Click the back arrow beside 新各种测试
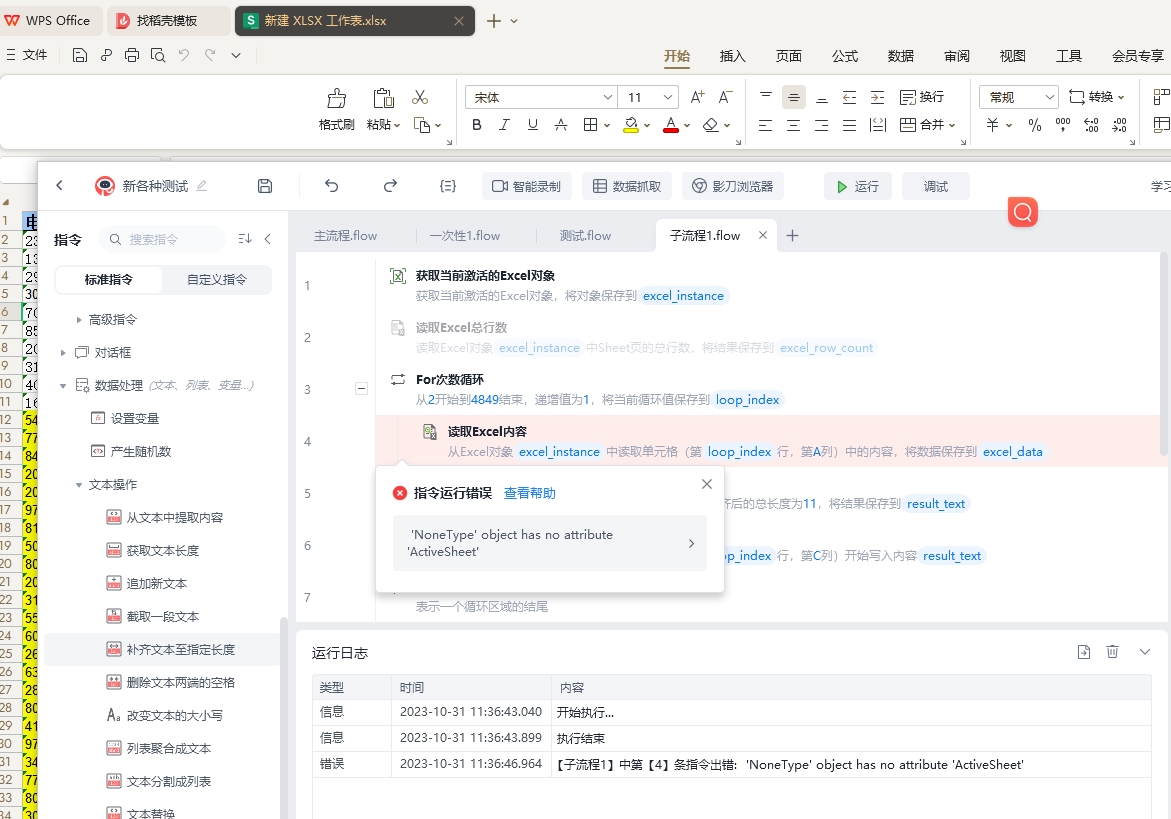The width and height of the screenshot is (1171, 819). (x=60, y=185)
